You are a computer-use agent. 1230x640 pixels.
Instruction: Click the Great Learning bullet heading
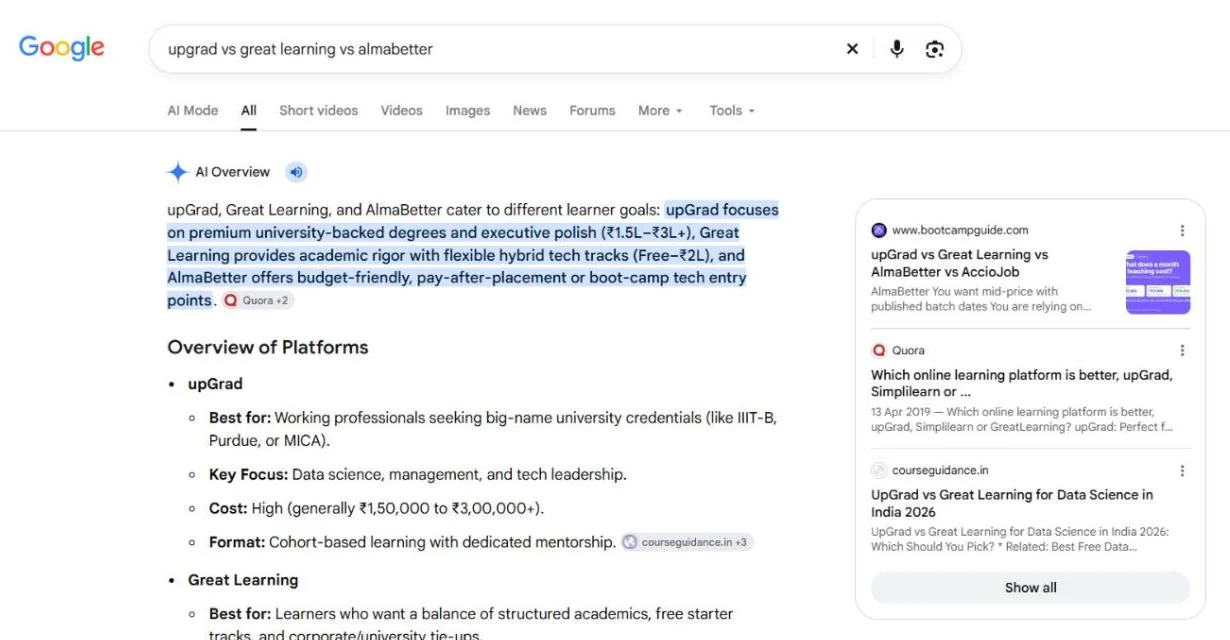[243, 580]
